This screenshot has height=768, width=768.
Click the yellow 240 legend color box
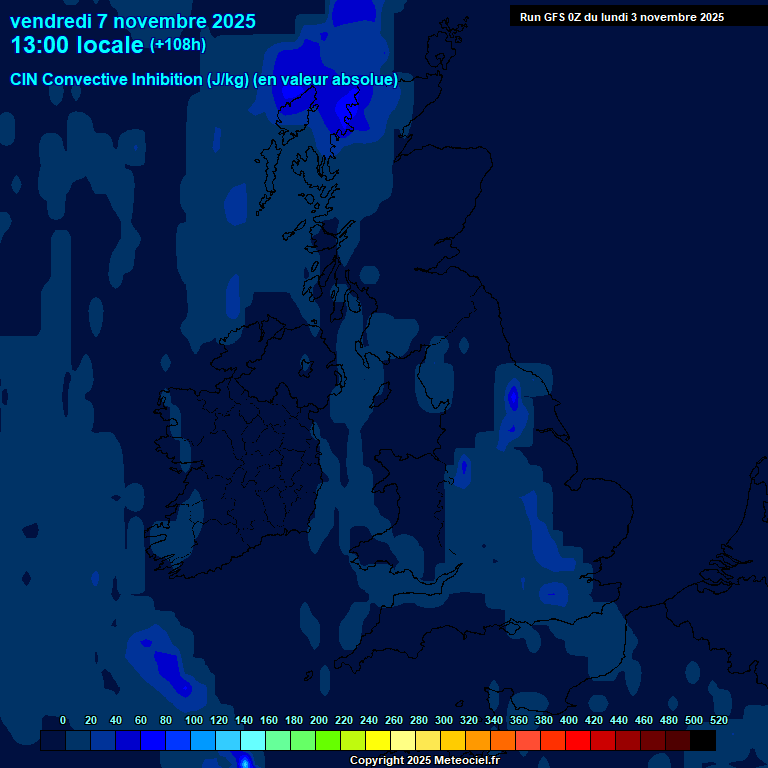tap(378, 740)
